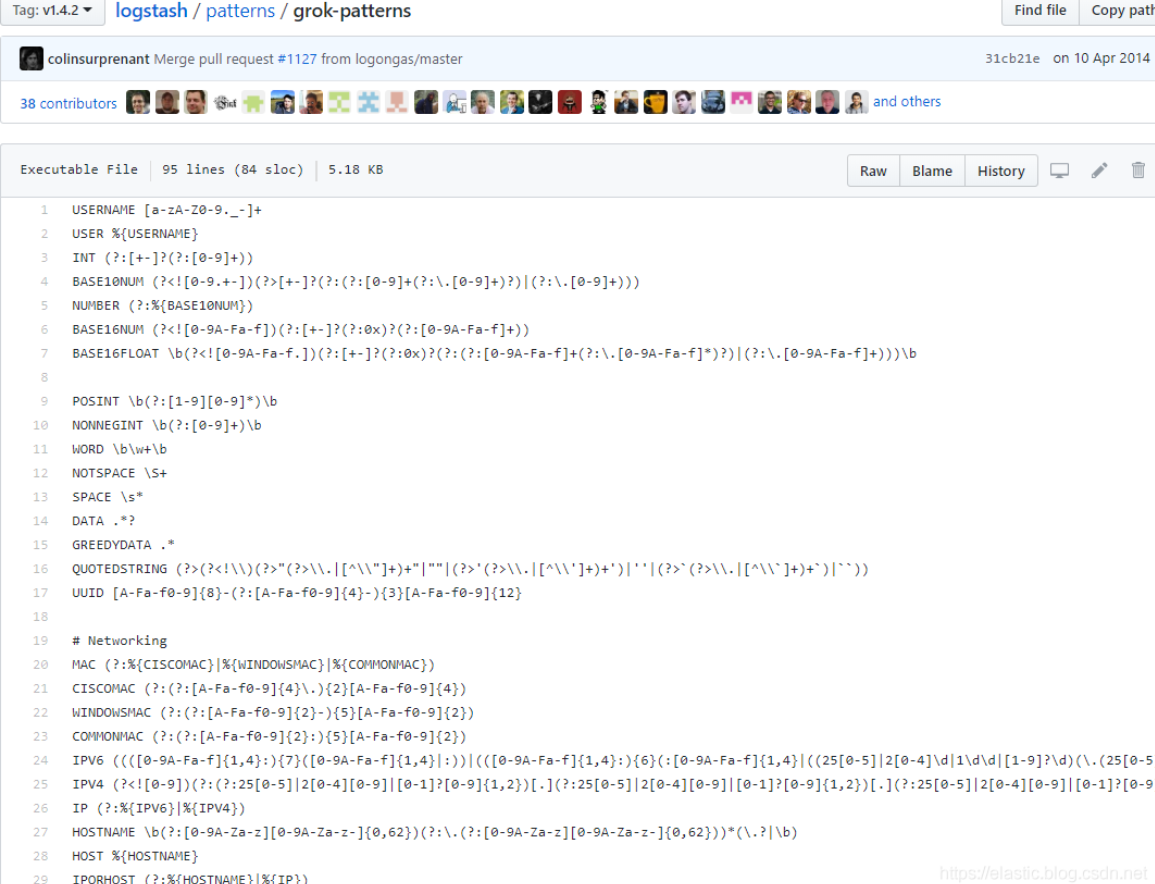Select line number 1
This screenshot has width=1155, height=884.
pyautogui.click(x=44, y=210)
